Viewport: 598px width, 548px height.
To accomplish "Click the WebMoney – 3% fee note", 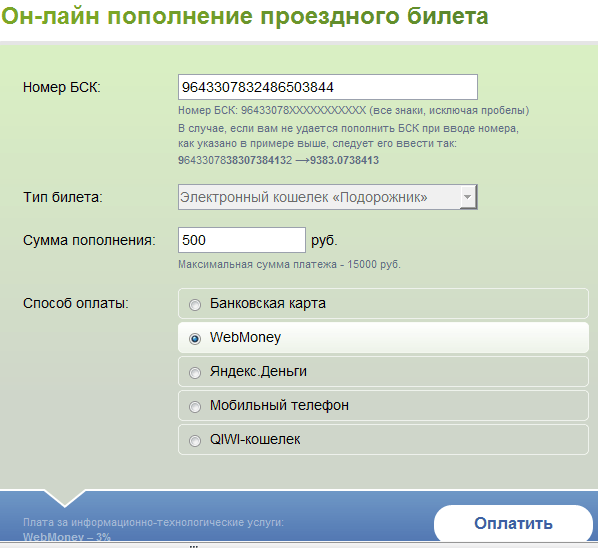I will coord(67,537).
